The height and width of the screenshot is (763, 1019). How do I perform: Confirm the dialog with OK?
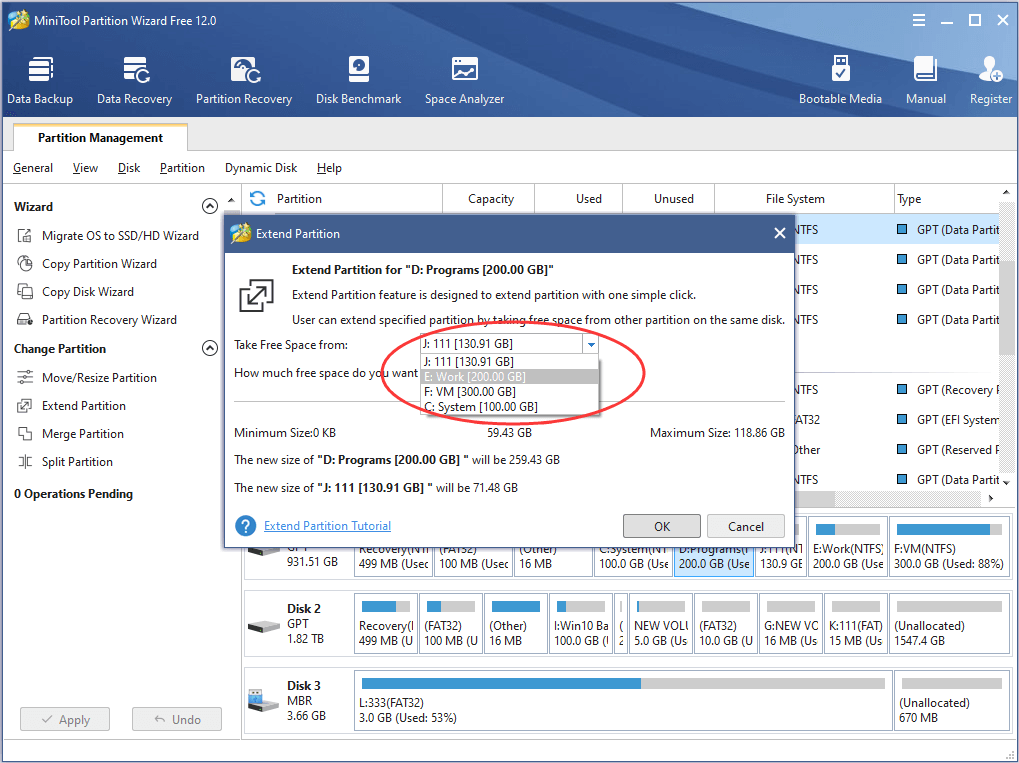point(661,526)
